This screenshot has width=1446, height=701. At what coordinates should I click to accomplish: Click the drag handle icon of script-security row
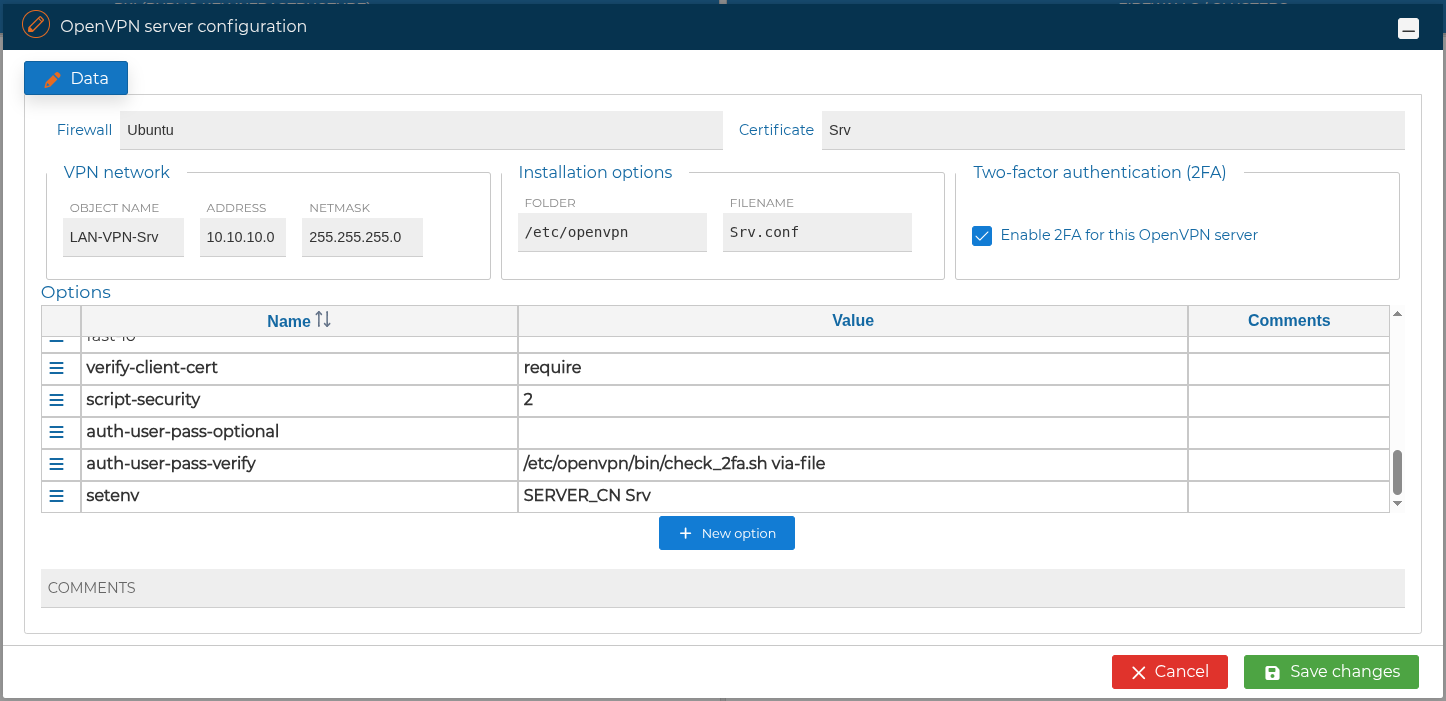(x=57, y=400)
